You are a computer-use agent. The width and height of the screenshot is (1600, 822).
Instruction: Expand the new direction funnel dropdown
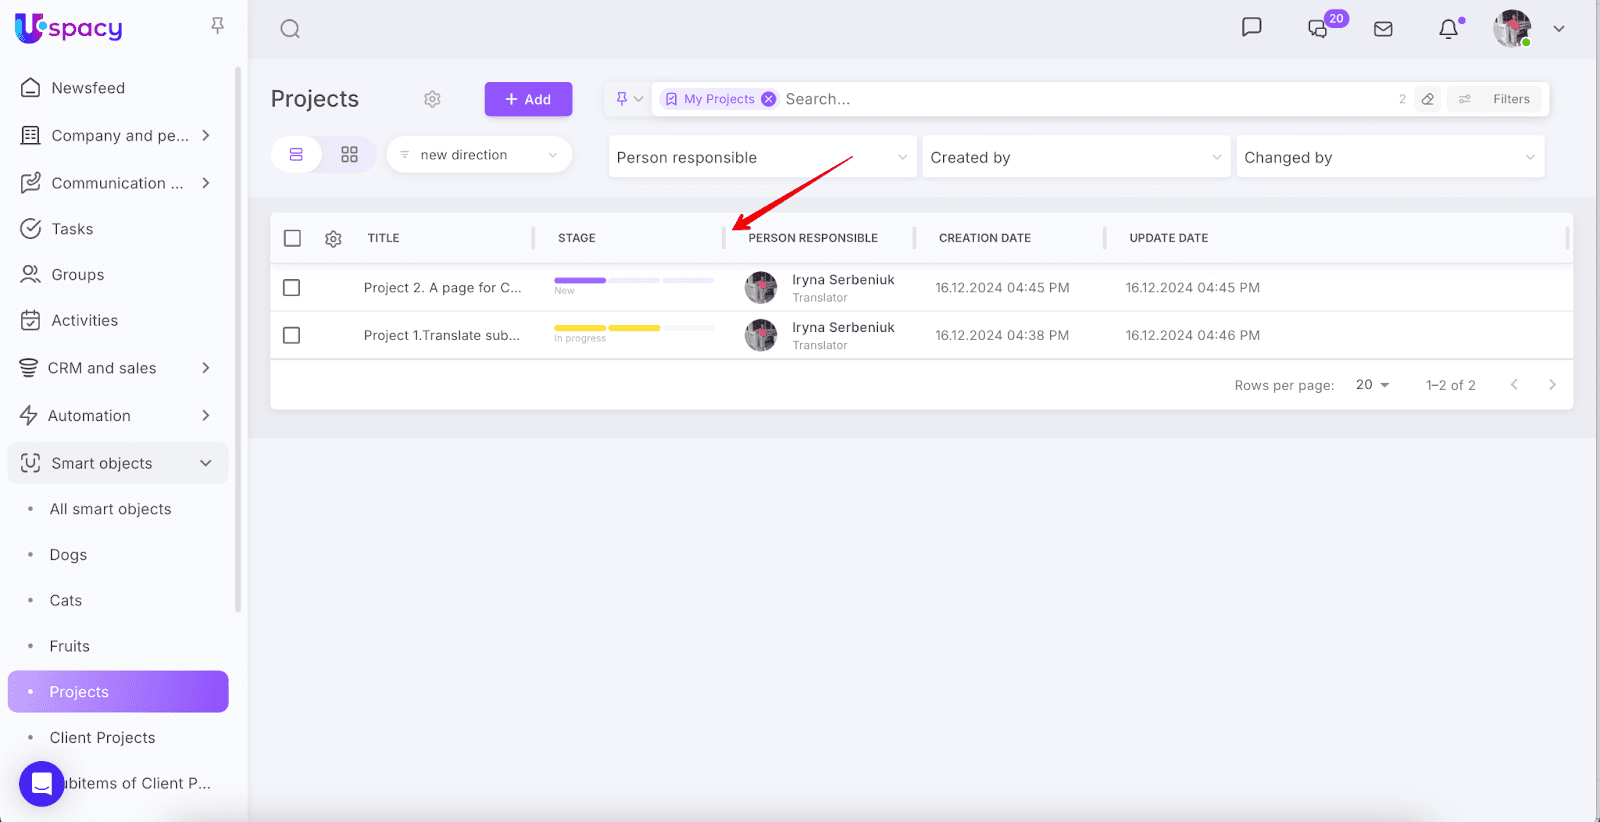point(479,155)
